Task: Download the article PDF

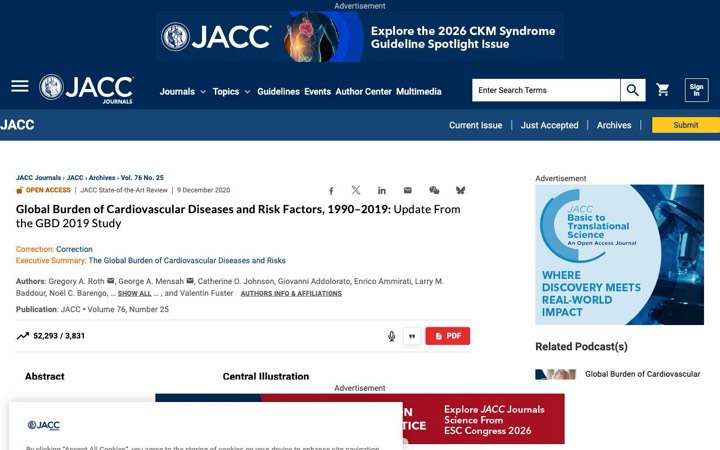Action: 448,336
